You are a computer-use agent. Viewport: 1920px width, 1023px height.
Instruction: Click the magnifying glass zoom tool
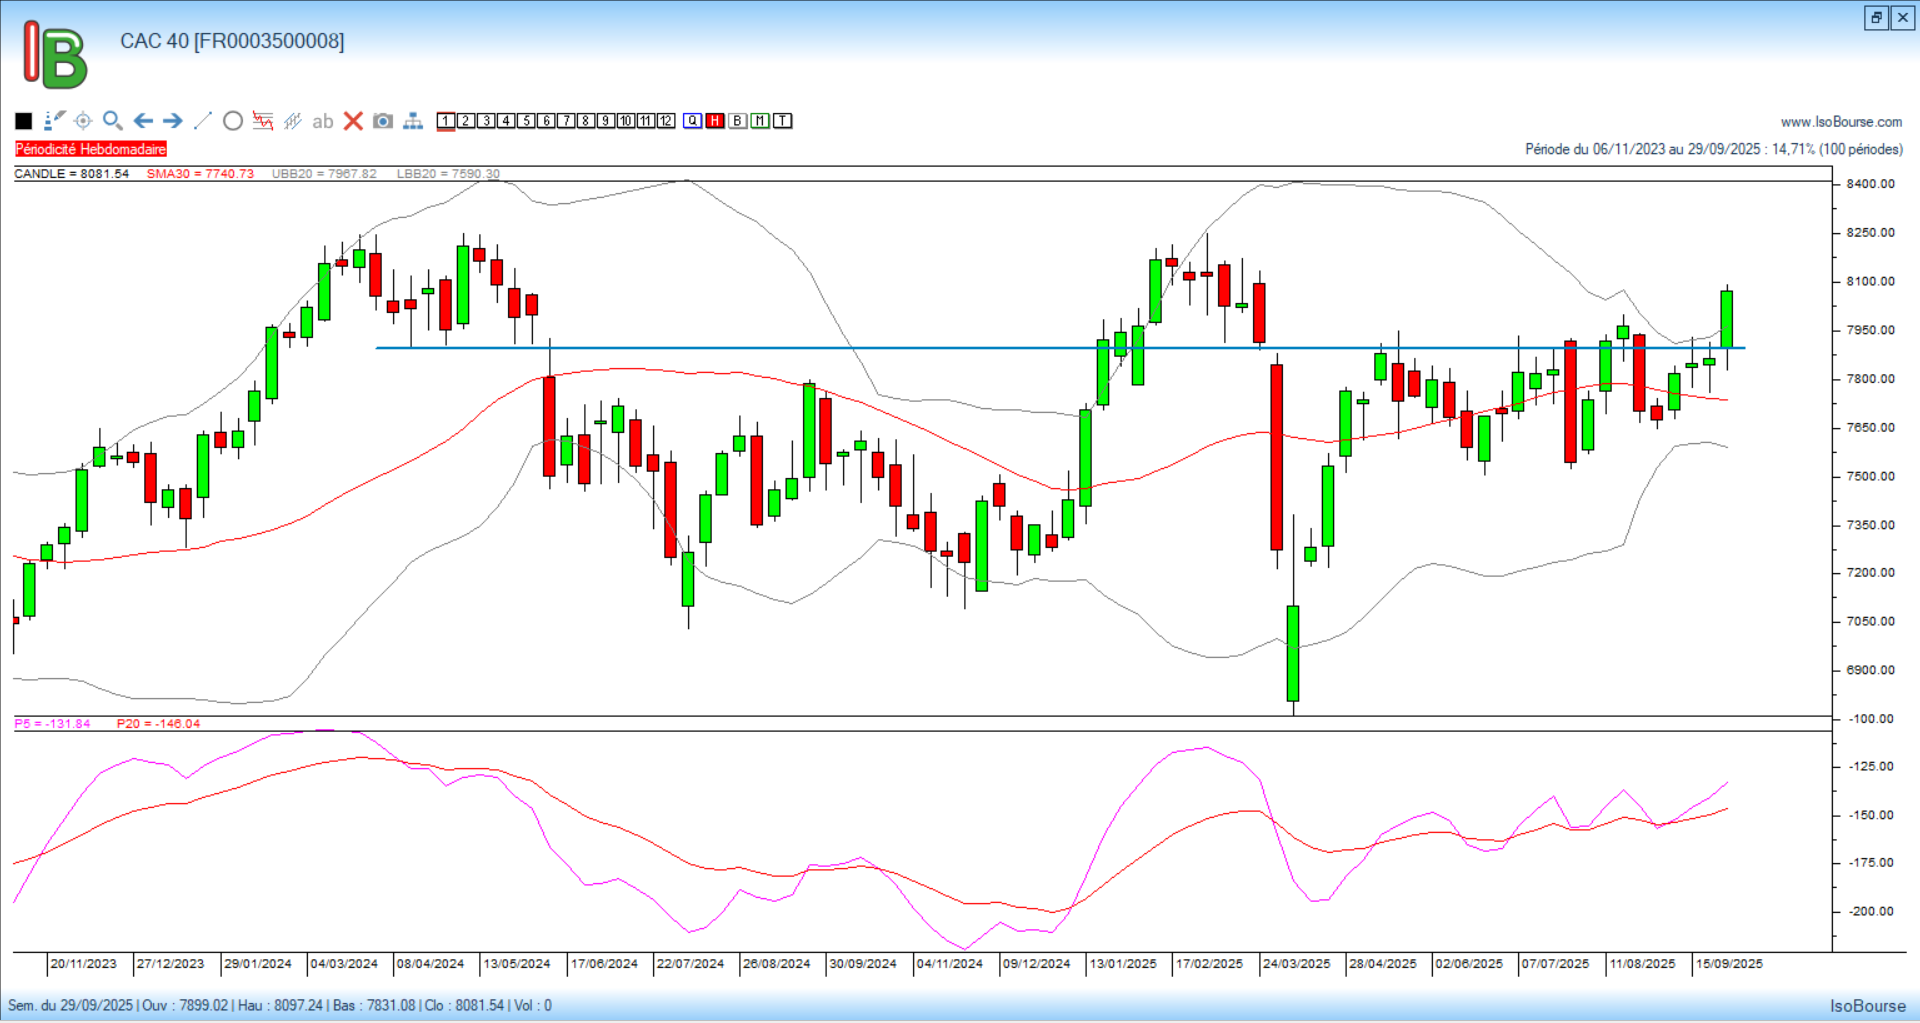(x=113, y=121)
